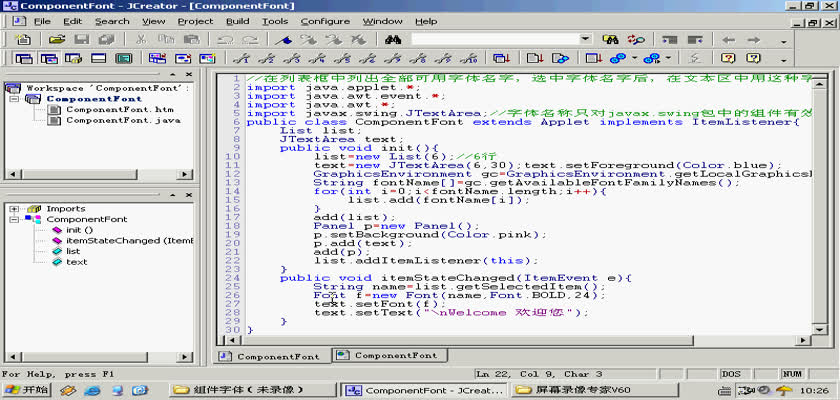Expand the Imports node
Image resolution: width=840 pixels, height=400 pixels.
13,209
